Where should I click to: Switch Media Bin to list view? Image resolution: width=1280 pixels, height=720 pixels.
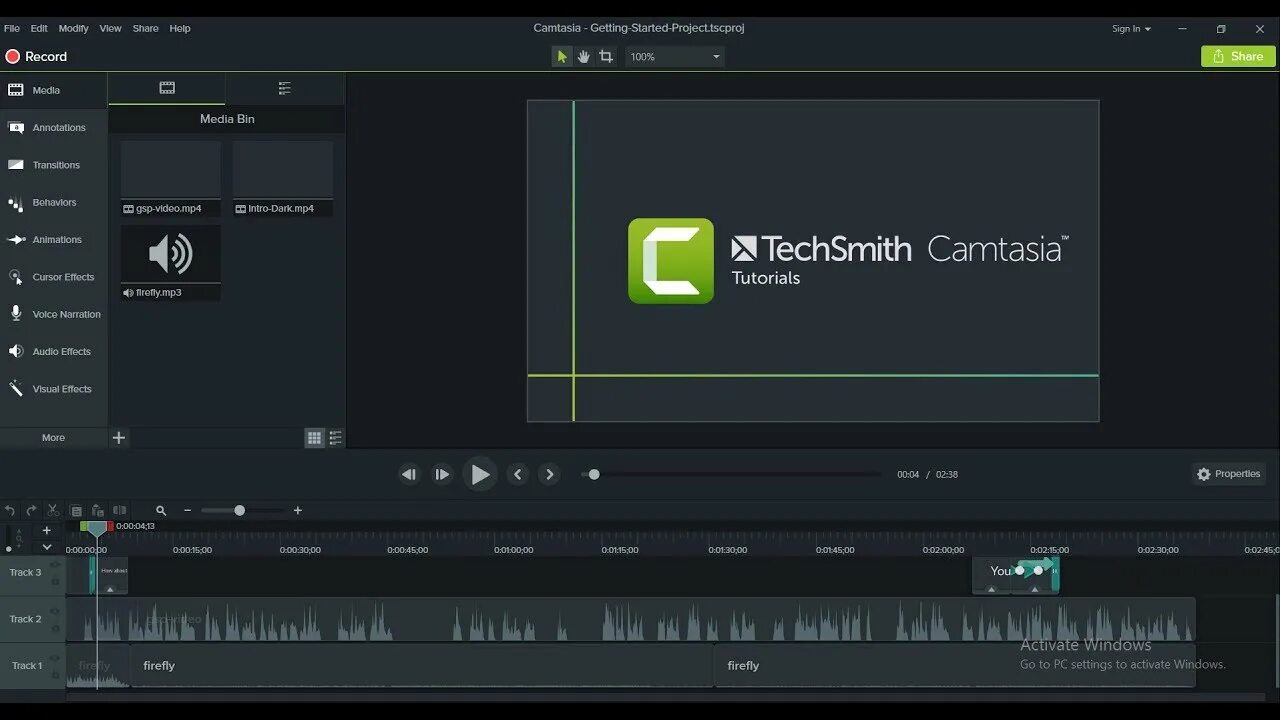click(x=336, y=438)
